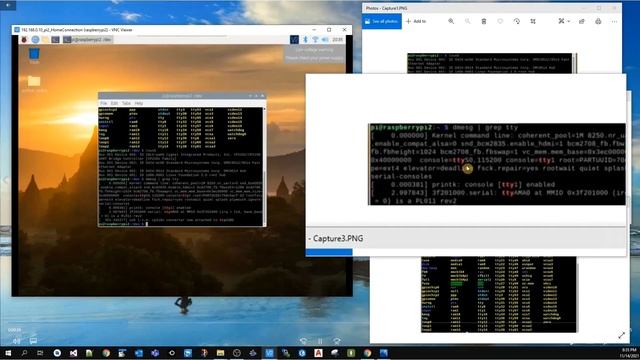Click See all photos in Photos app
The width and height of the screenshot is (640, 360).
tap(382, 21)
